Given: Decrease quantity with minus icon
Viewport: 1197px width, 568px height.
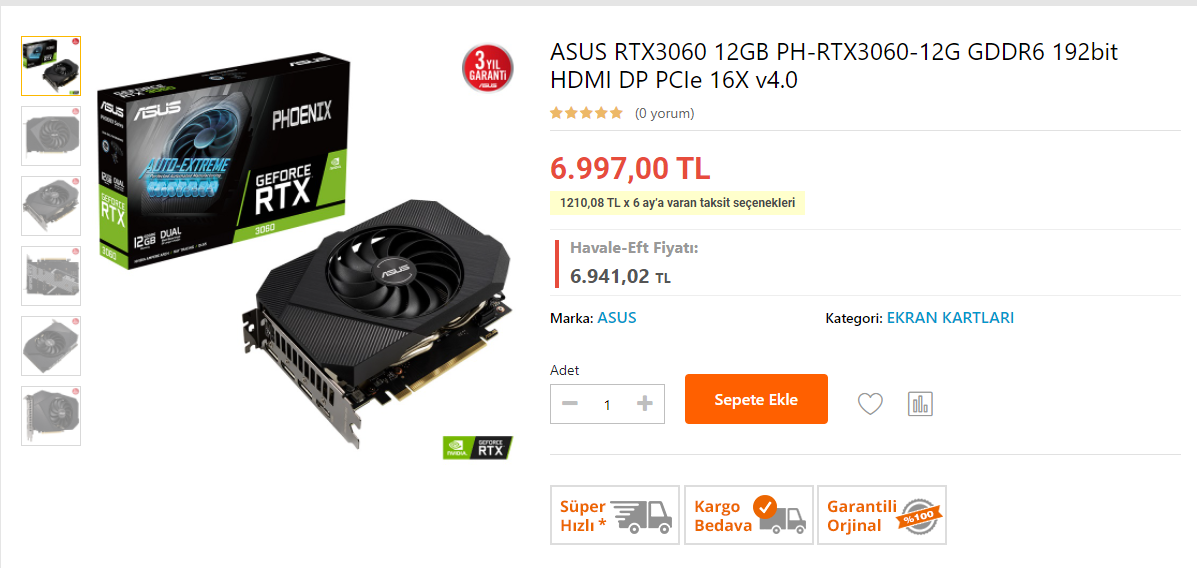Looking at the screenshot, I should pos(569,404).
